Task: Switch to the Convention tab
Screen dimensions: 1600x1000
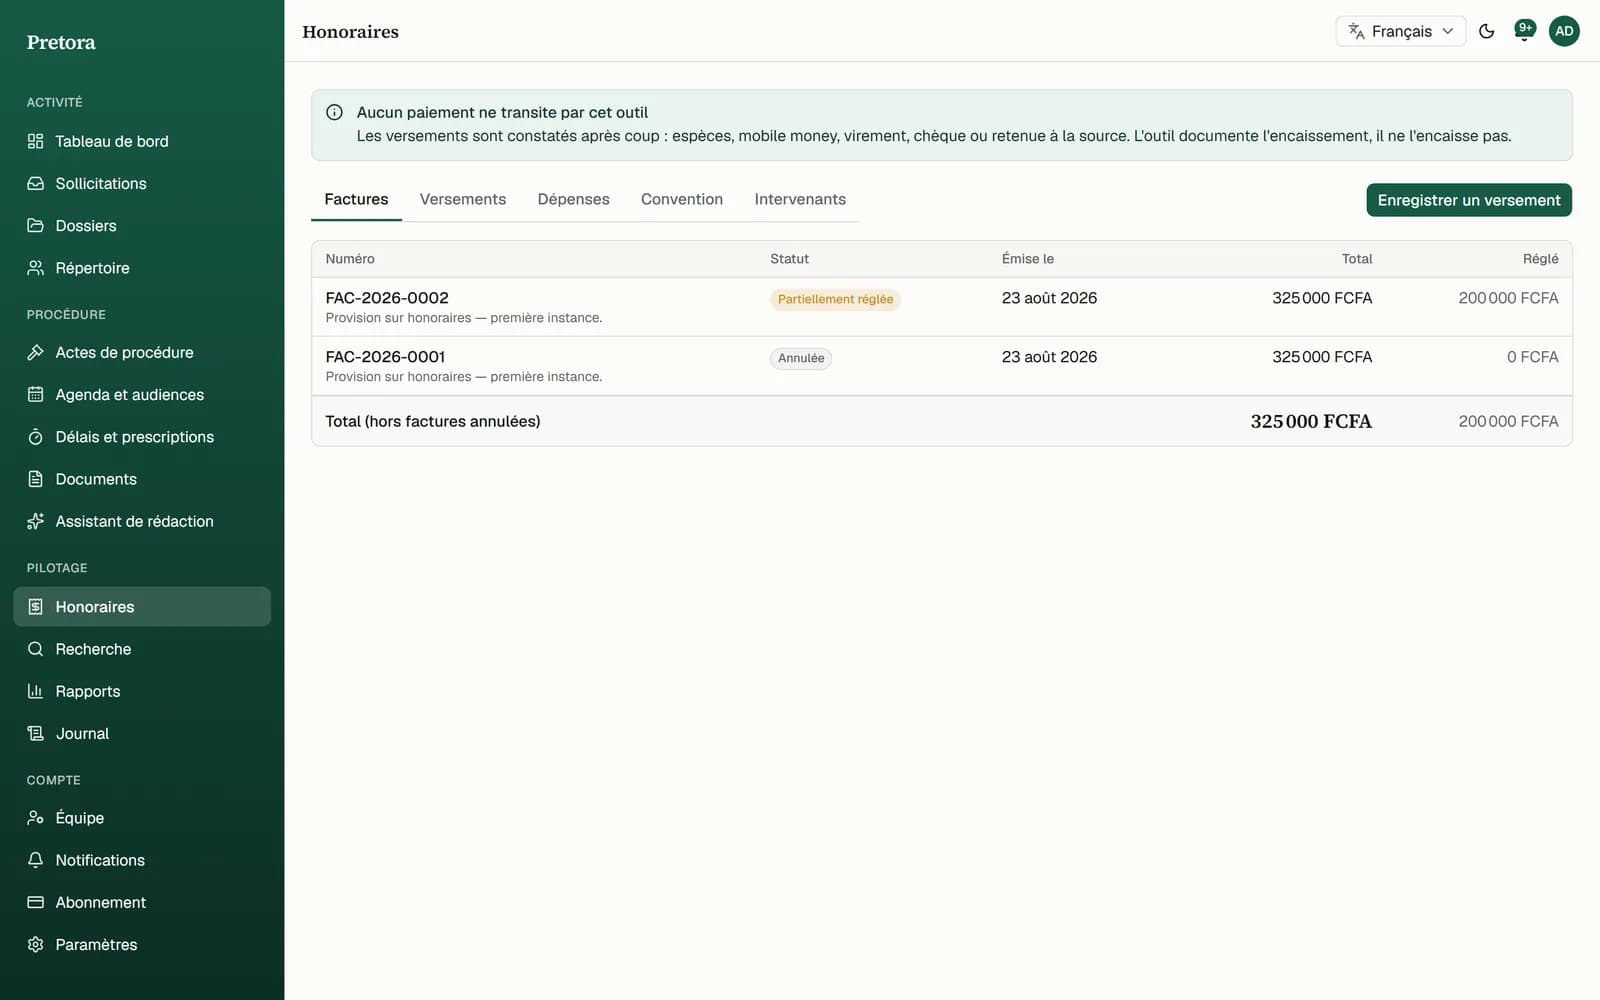Action: coord(682,199)
